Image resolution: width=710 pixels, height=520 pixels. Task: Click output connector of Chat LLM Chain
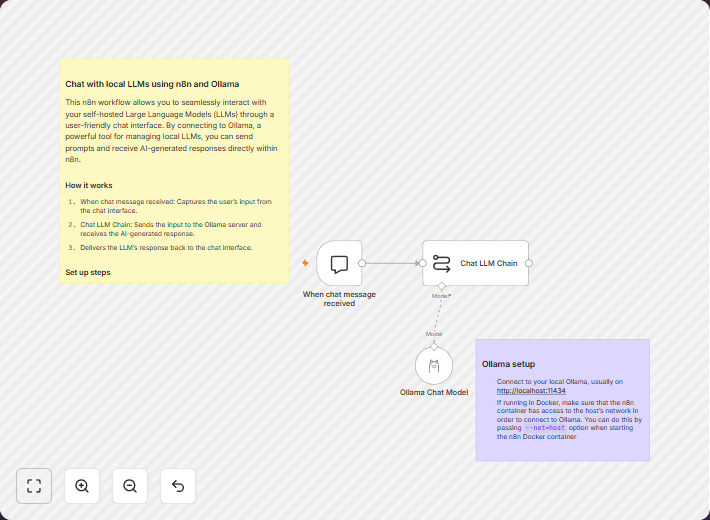pos(528,263)
